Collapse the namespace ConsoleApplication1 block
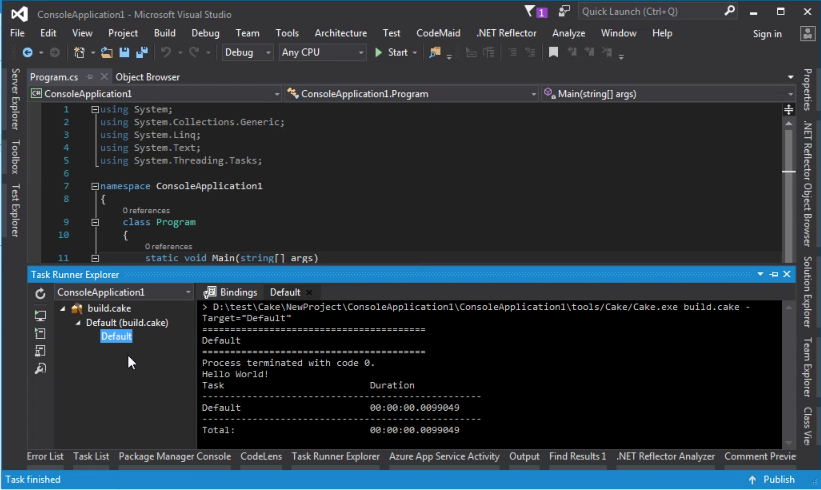 click(x=95, y=186)
